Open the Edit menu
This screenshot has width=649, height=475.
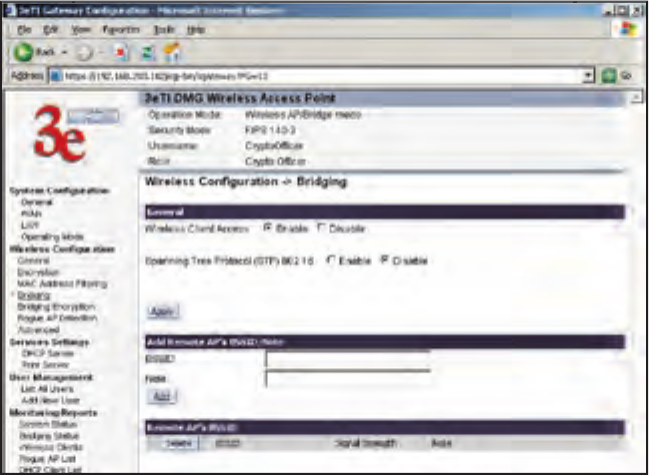click(49, 30)
